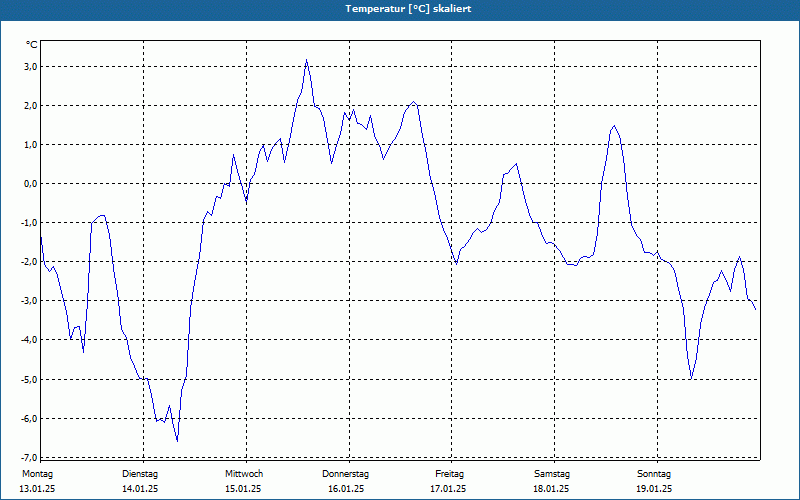The width and height of the screenshot is (800, 500).
Task: Click the lowest temperature dip near -6,5
Action: click(x=177, y=441)
